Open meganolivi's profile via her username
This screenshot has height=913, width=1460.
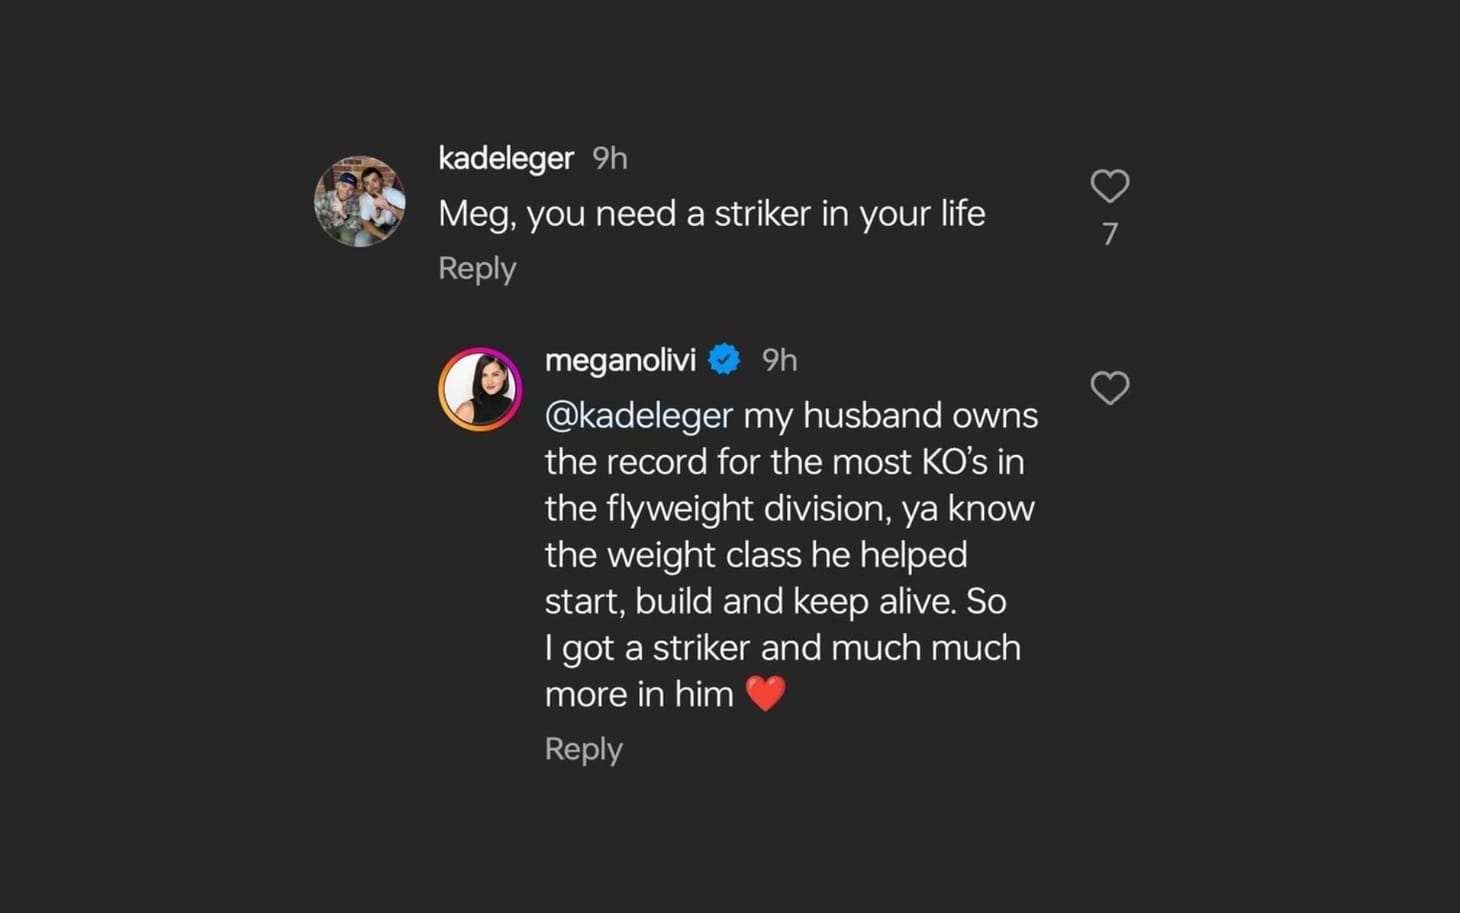tap(620, 360)
